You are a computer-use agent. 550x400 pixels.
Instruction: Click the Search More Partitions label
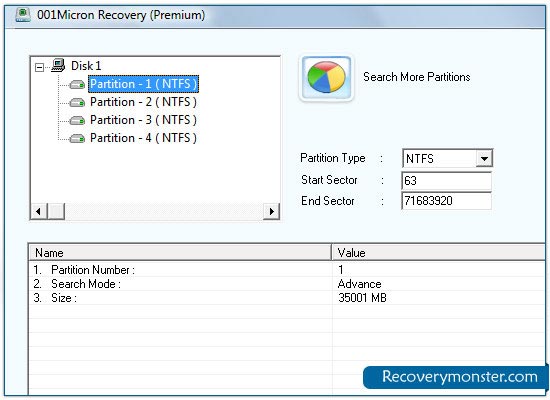click(417, 77)
